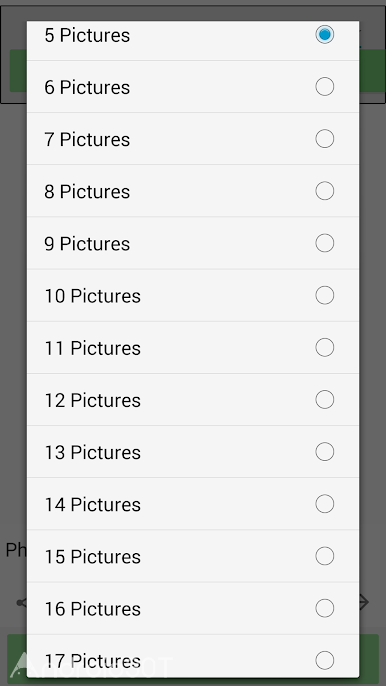Select 14 Pictures radio circle
386x686 pixels.
[x=324, y=504]
